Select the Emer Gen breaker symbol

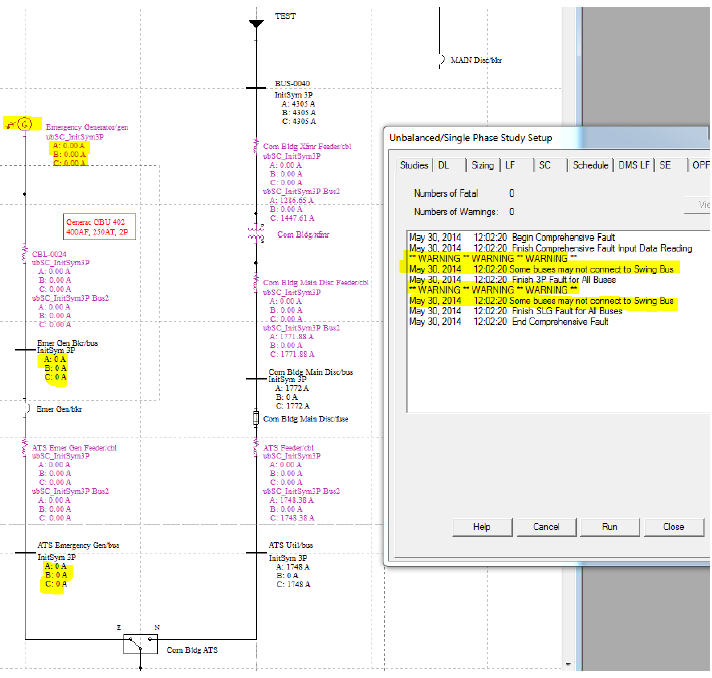point(25,408)
